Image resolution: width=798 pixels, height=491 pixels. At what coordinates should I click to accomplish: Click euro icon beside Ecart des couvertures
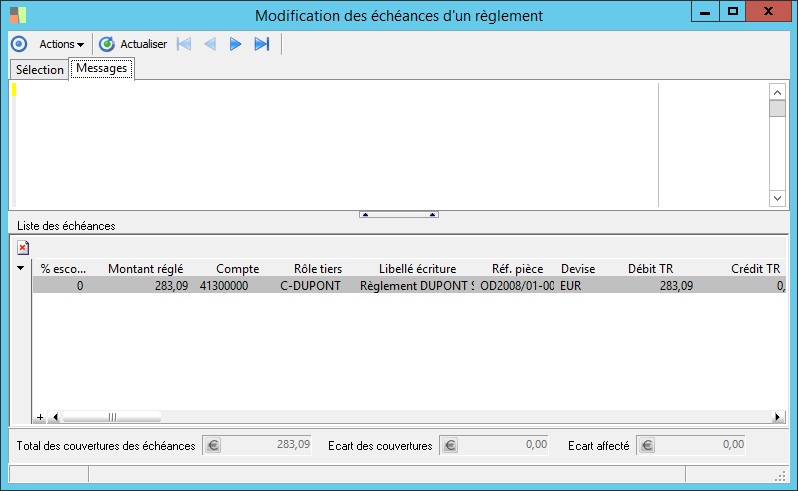[450, 446]
